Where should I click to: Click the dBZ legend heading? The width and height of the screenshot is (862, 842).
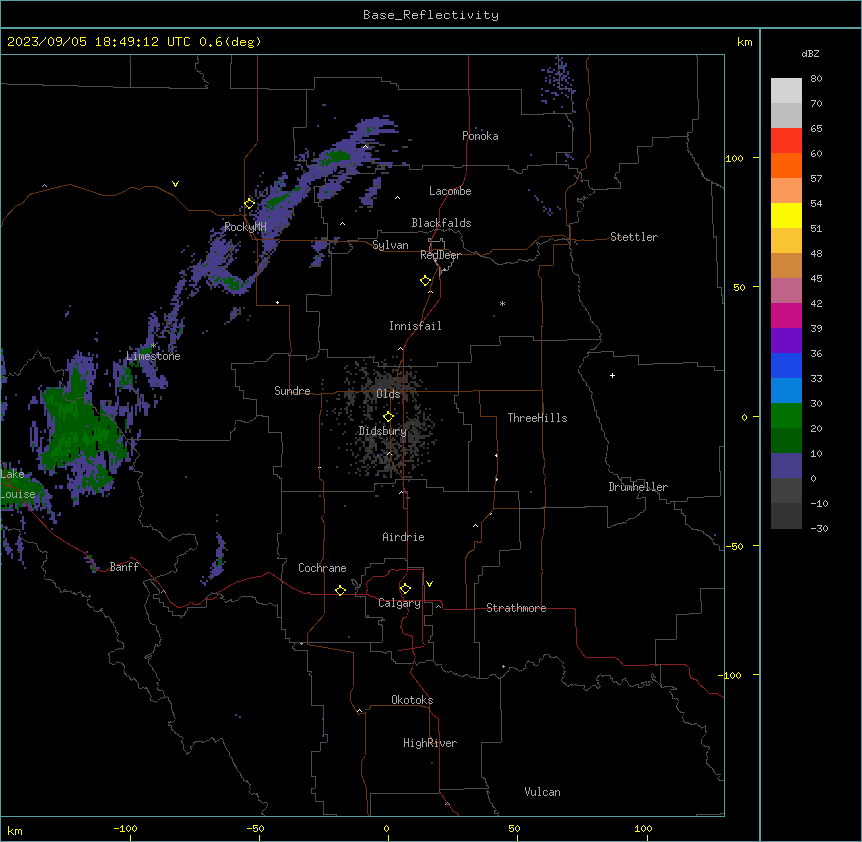(810, 54)
